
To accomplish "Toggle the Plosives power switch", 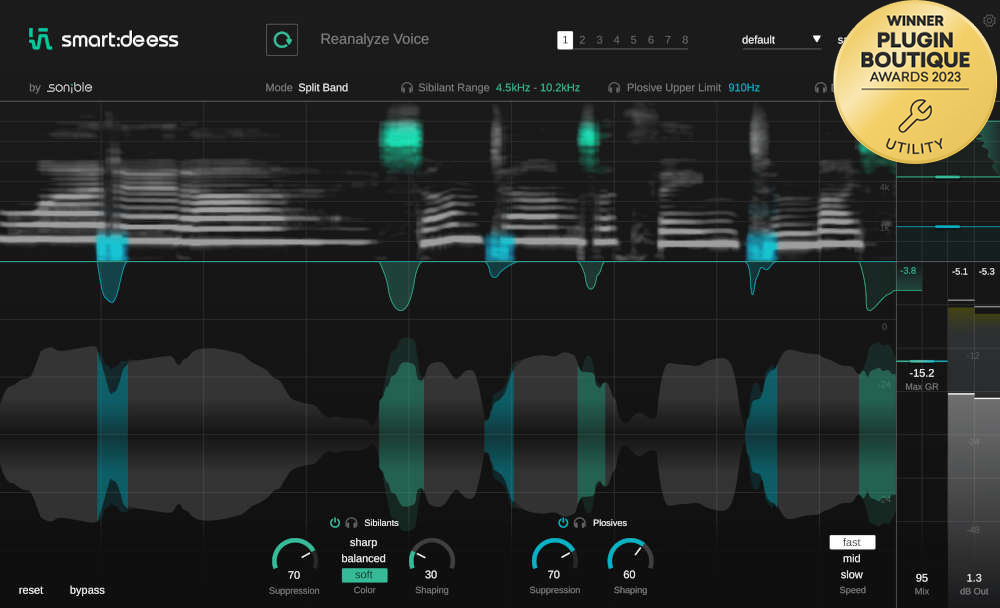I will coord(562,522).
